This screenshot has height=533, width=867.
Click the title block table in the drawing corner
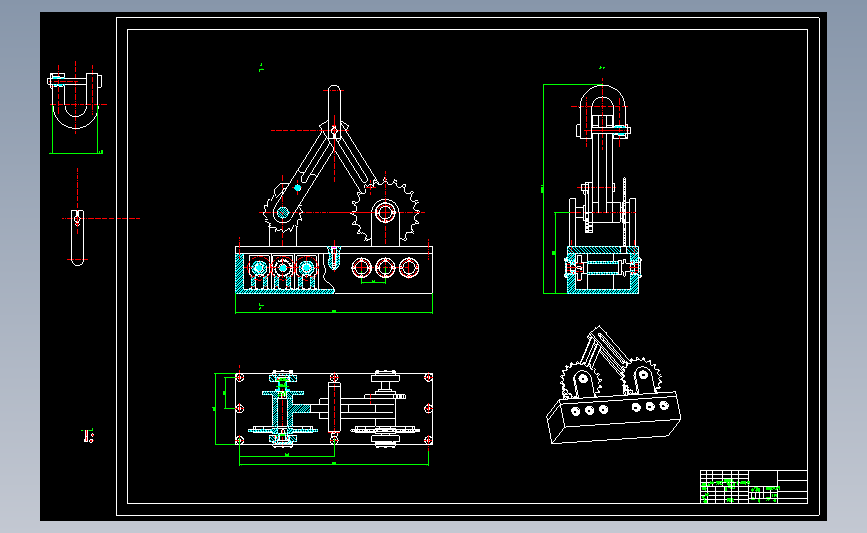(754, 487)
